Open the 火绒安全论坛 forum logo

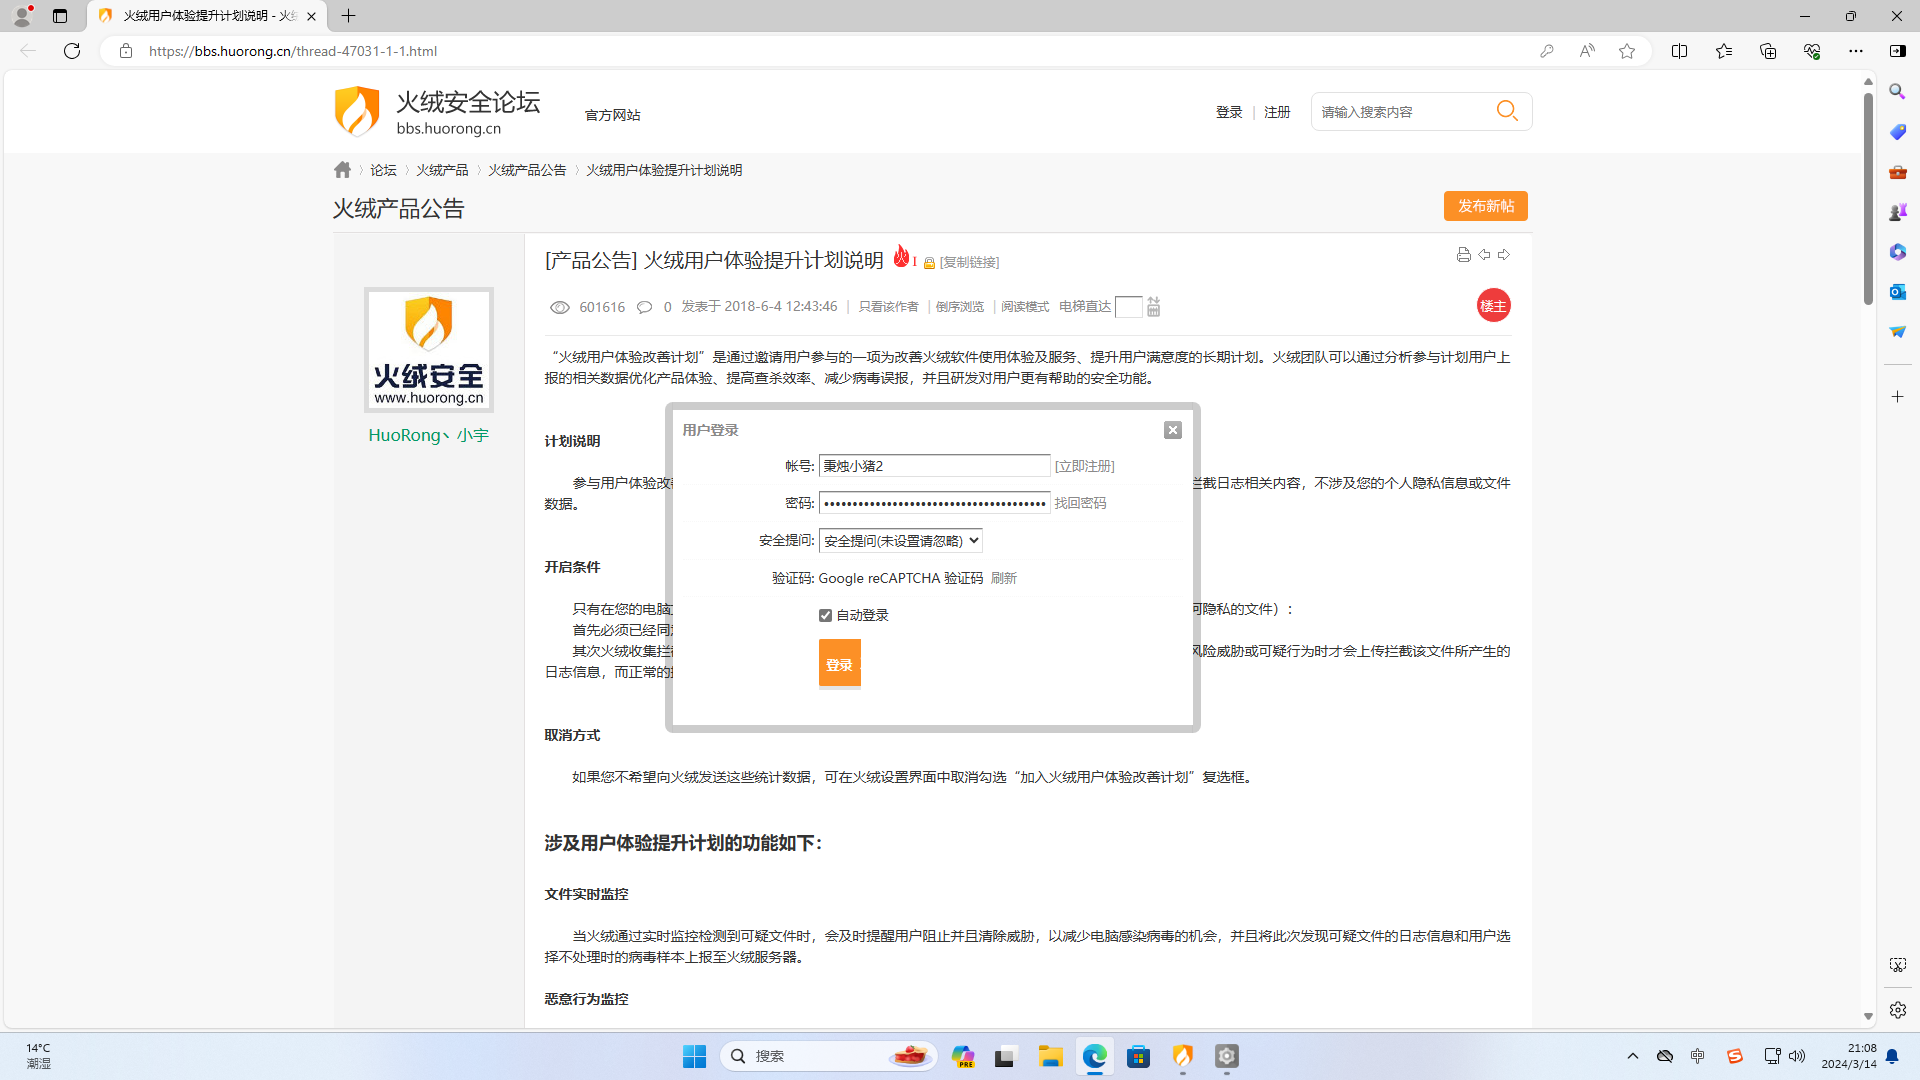tap(357, 111)
